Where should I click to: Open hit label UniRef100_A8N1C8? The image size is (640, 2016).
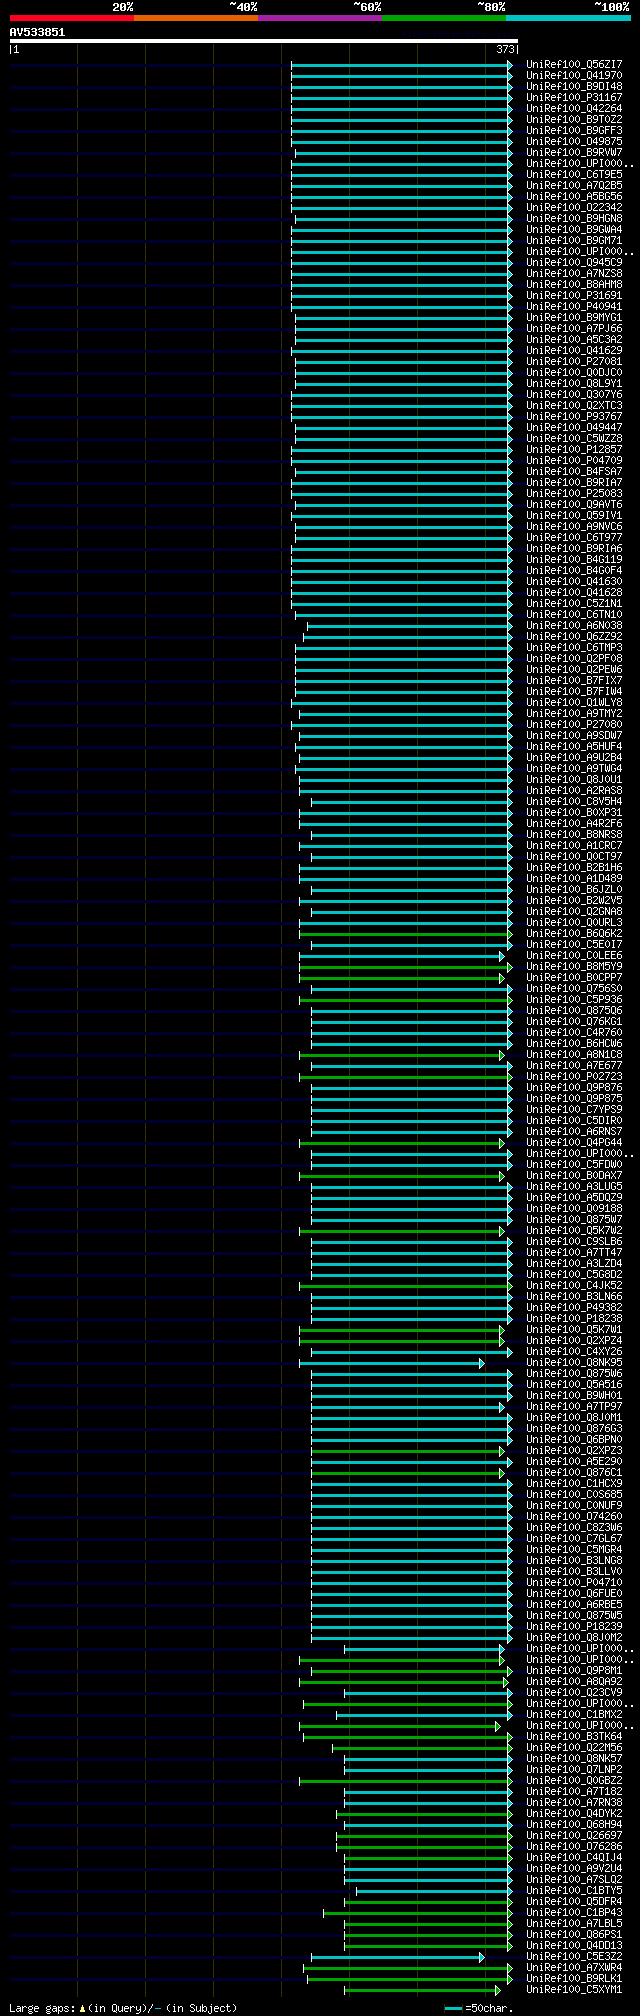pyautogui.click(x=574, y=1054)
